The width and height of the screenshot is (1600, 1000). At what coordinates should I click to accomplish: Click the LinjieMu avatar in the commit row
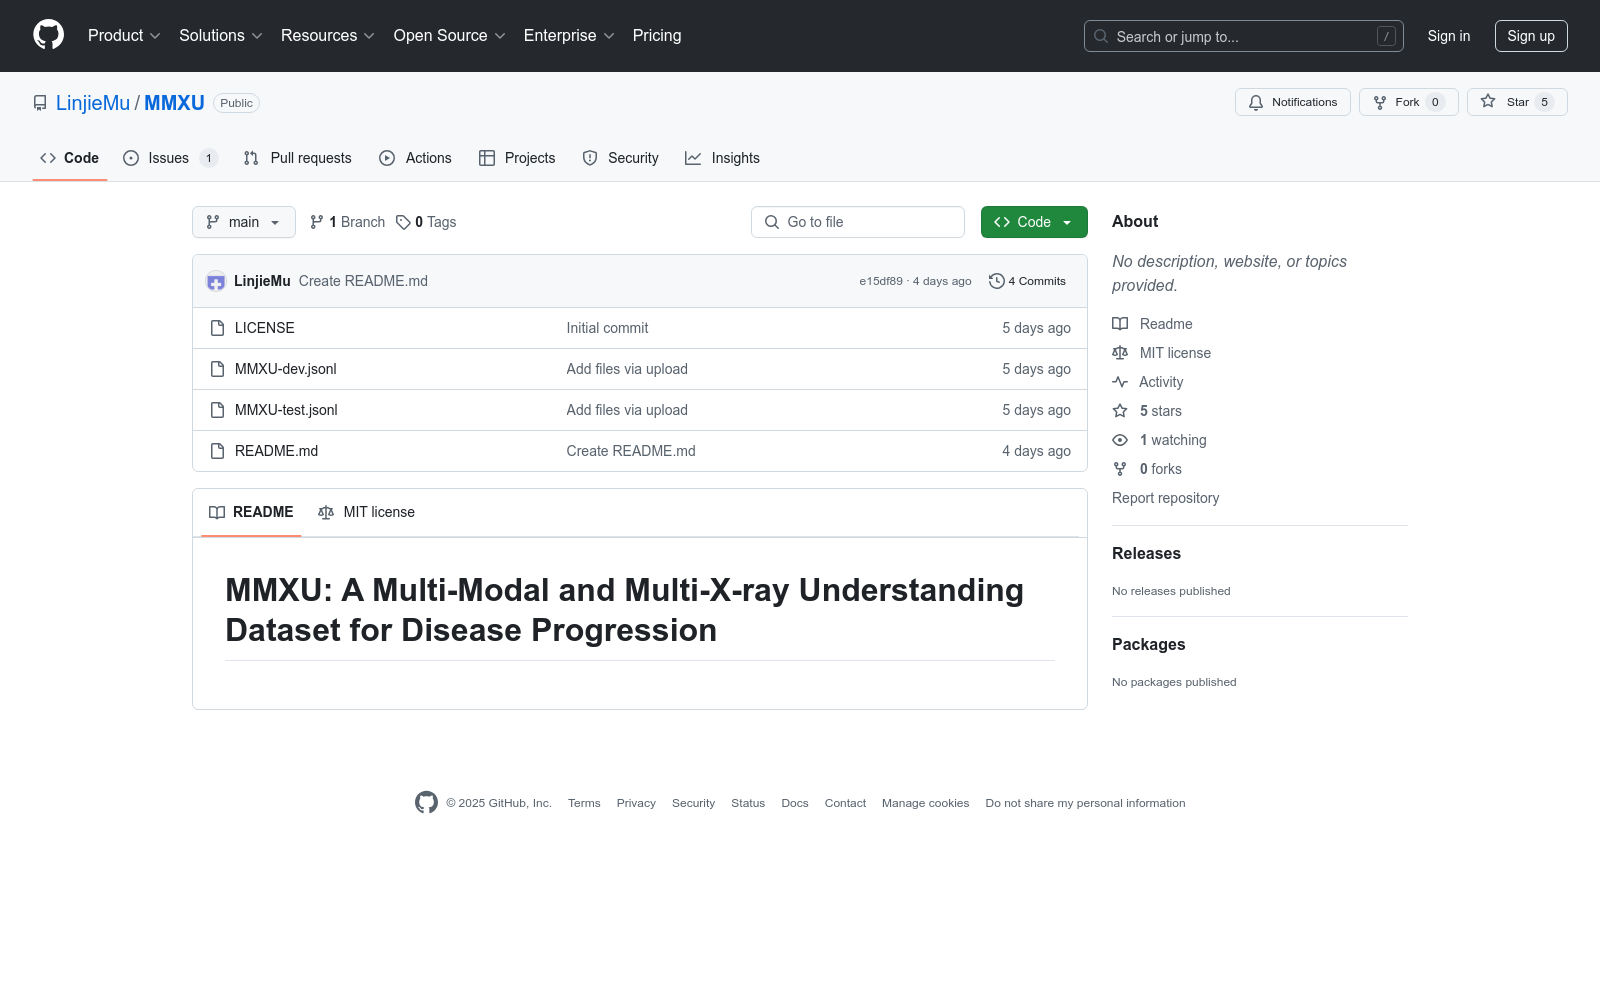(216, 282)
